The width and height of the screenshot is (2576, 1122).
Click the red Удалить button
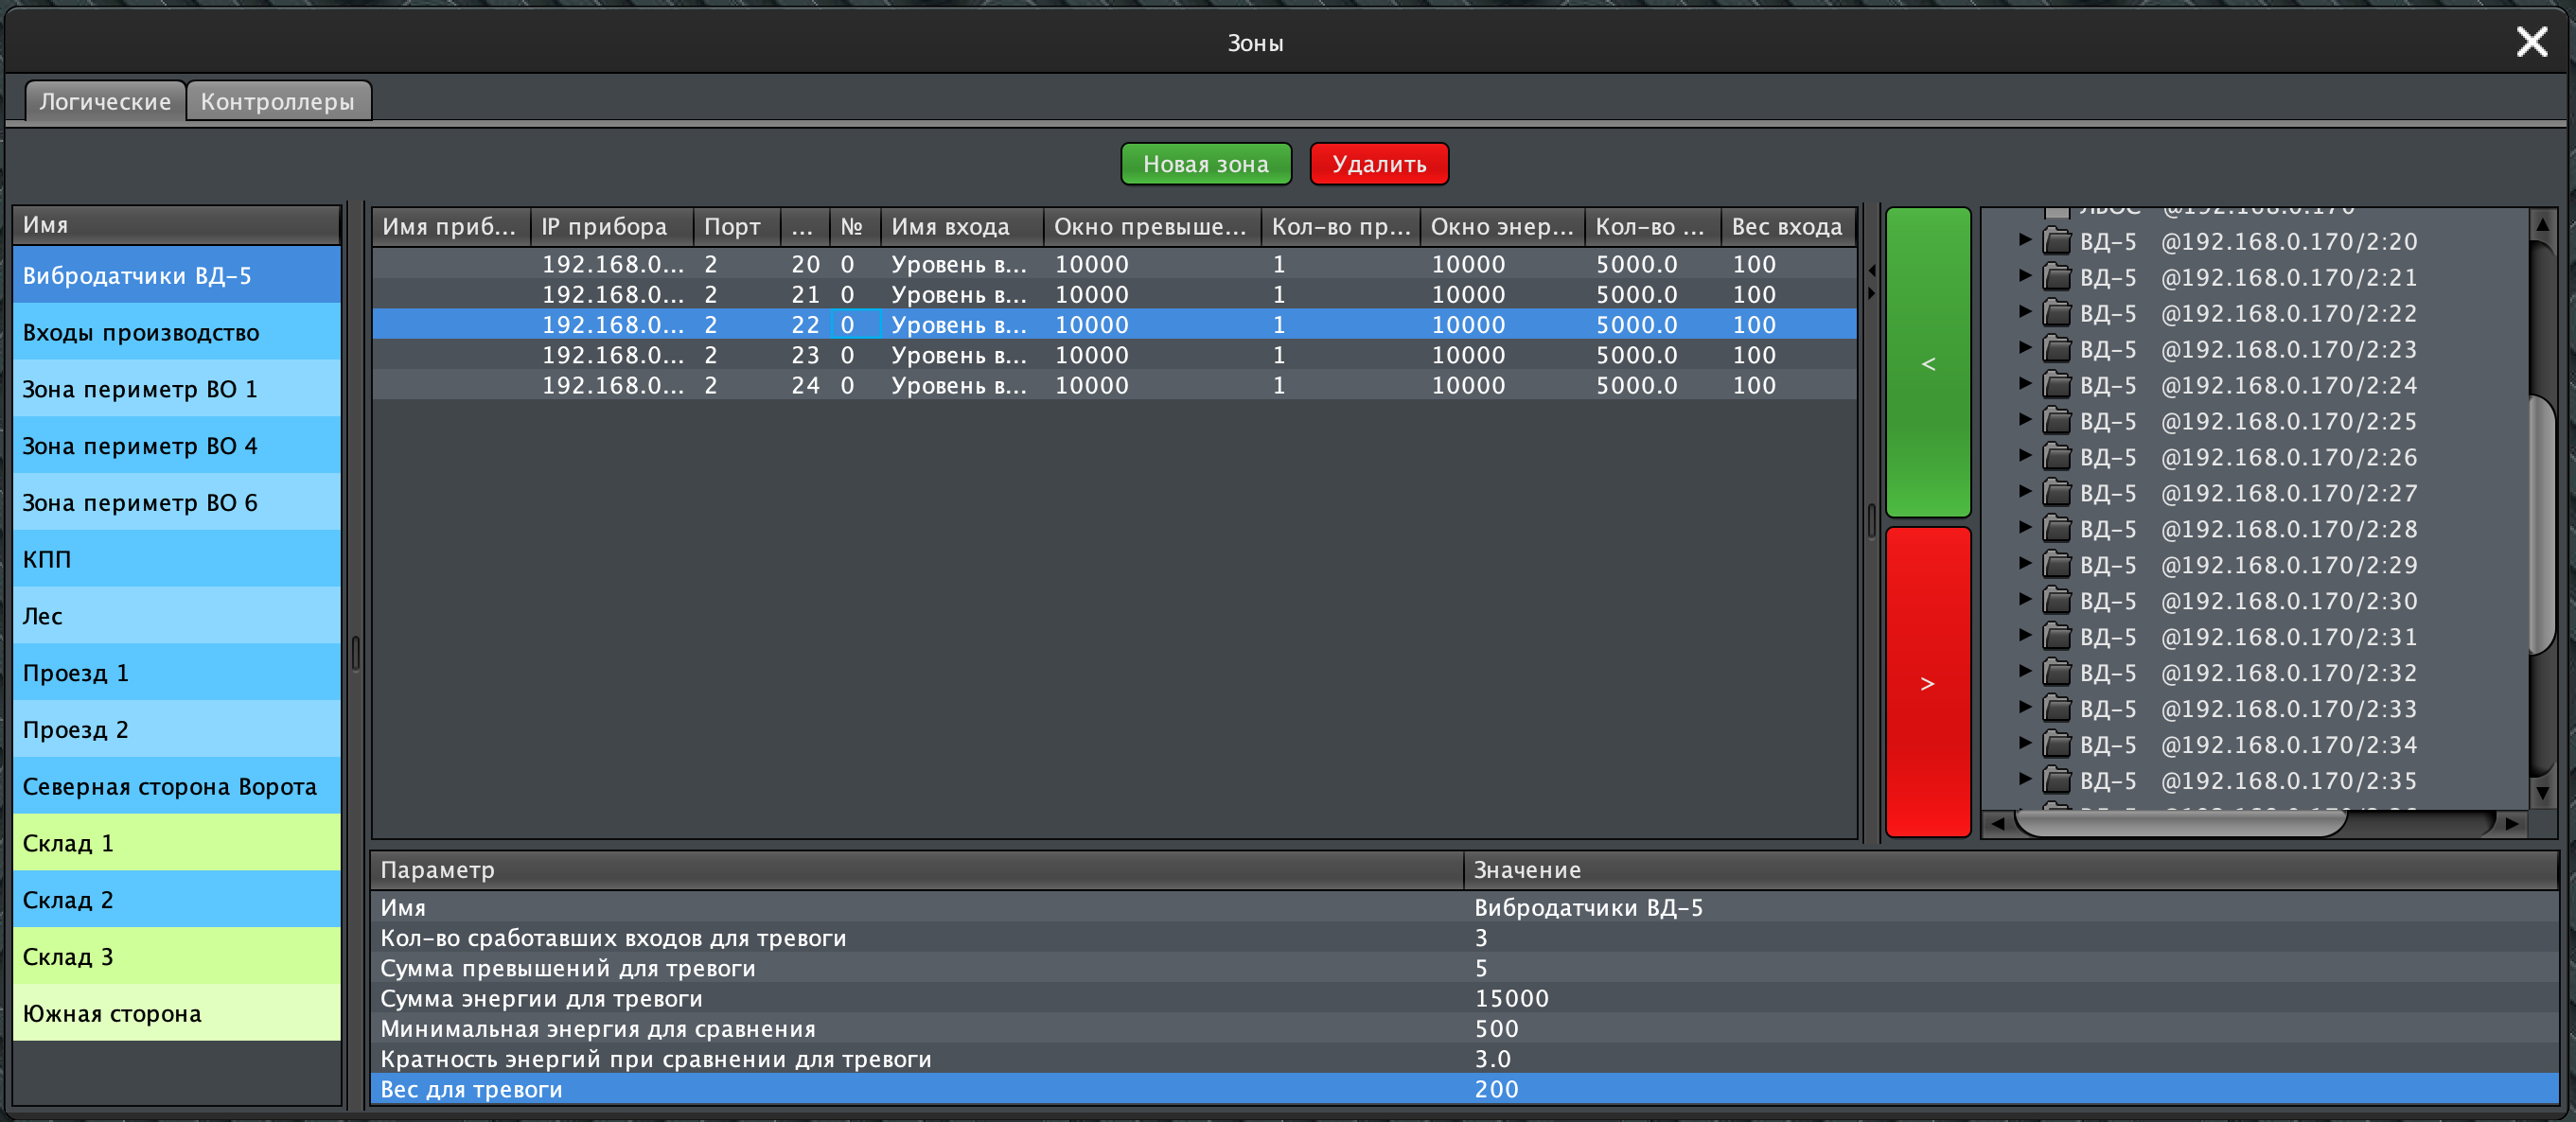point(1378,164)
